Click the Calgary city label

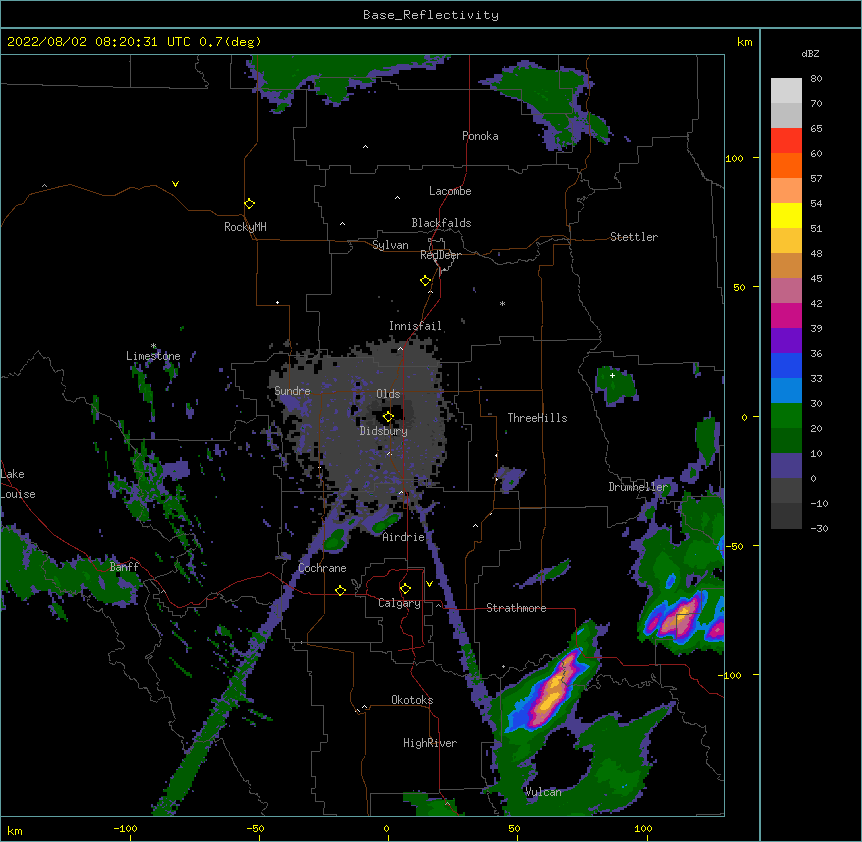pyautogui.click(x=399, y=603)
